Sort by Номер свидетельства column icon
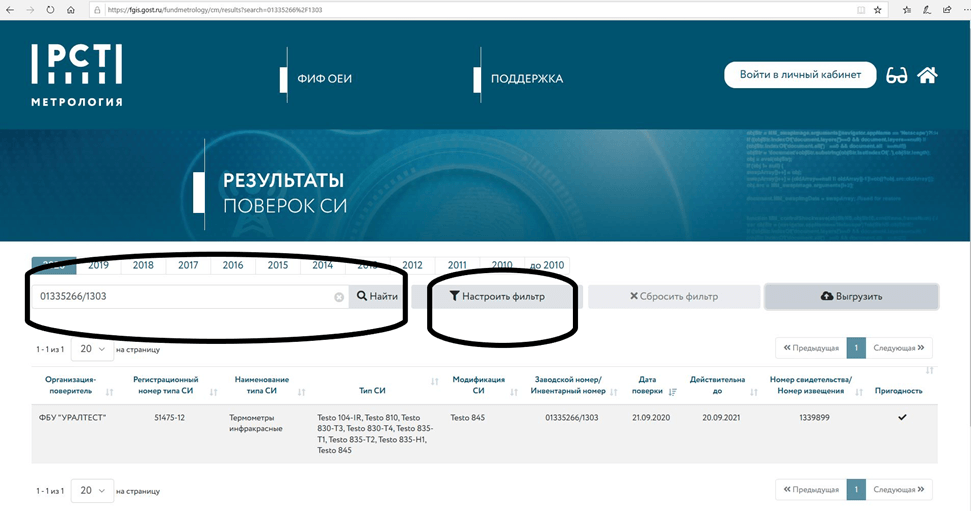Viewport: 971px width, 511px height. coord(859,392)
